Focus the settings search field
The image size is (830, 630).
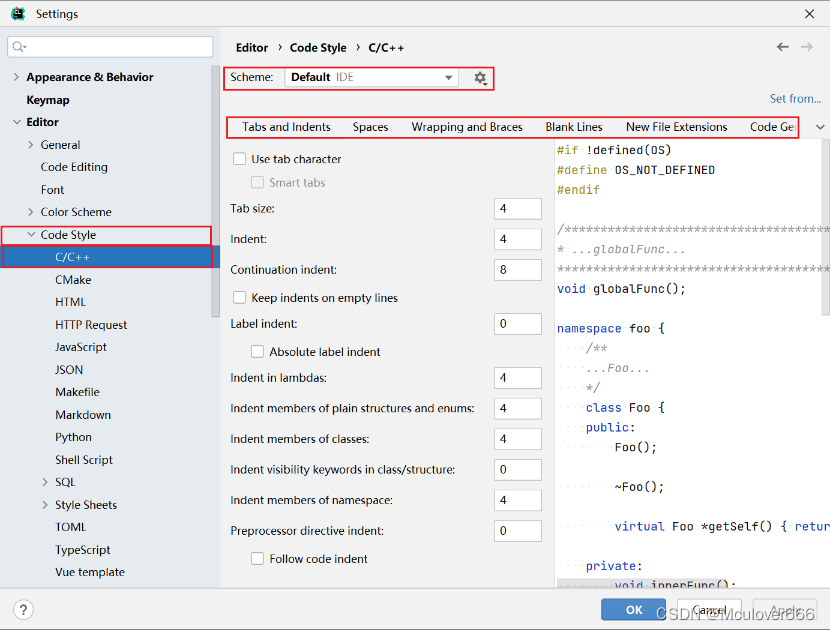(110, 47)
